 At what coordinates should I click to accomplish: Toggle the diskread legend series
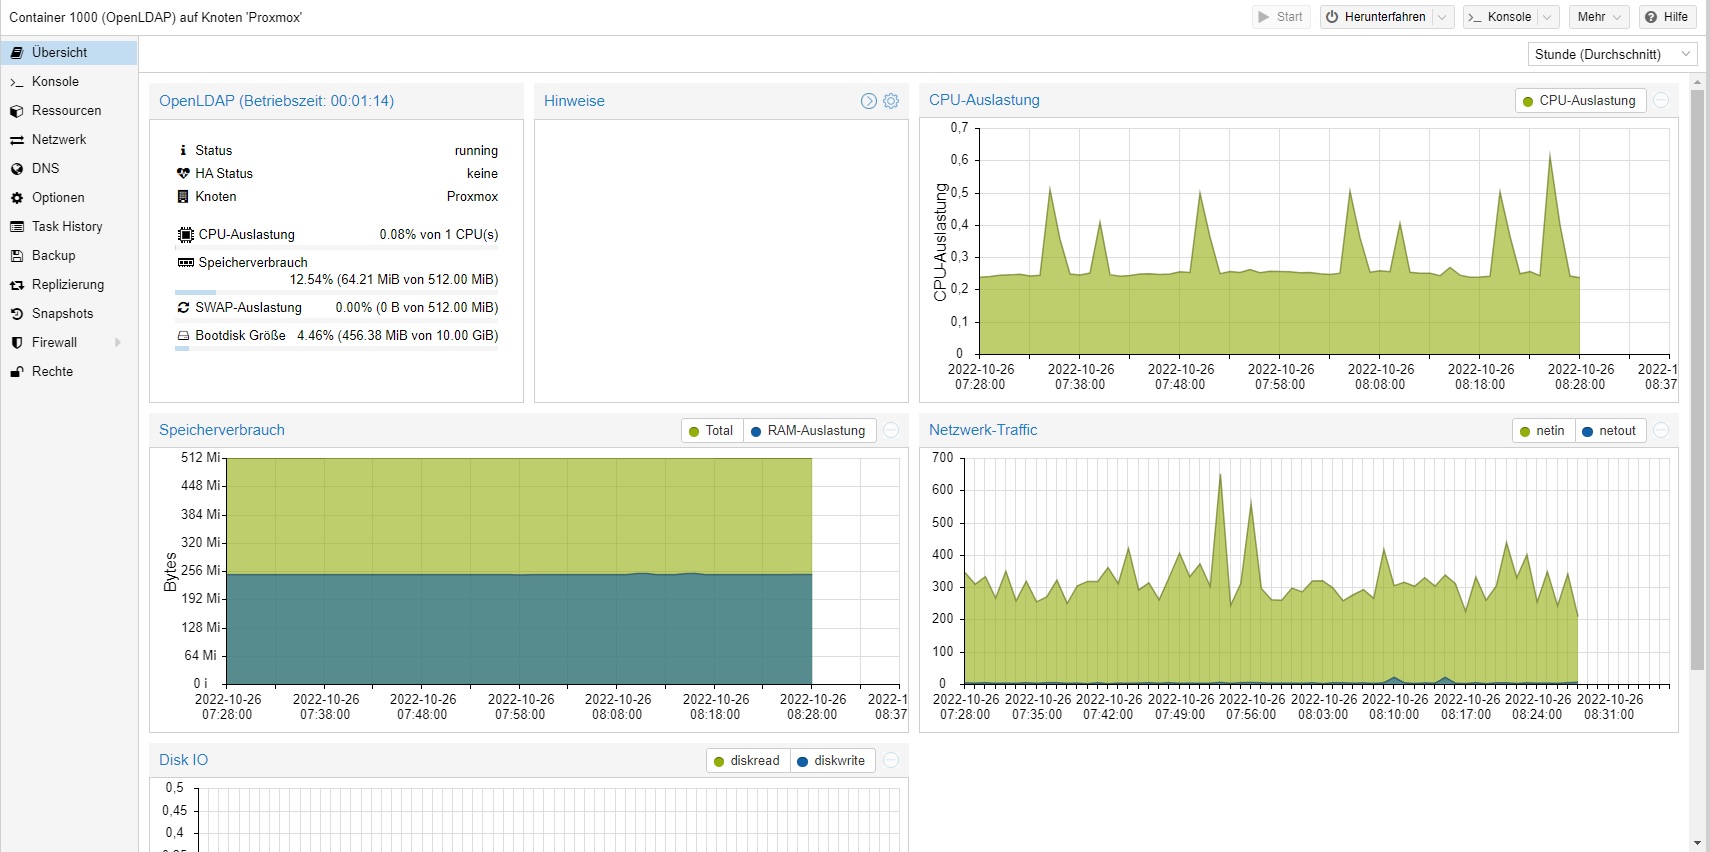[x=748, y=760]
